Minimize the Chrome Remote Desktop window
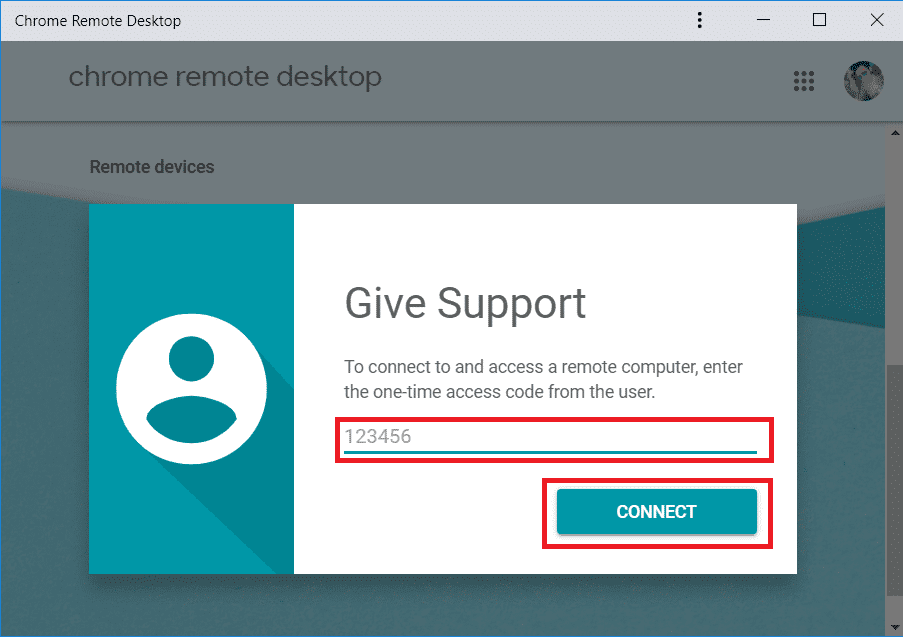 click(764, 20)
